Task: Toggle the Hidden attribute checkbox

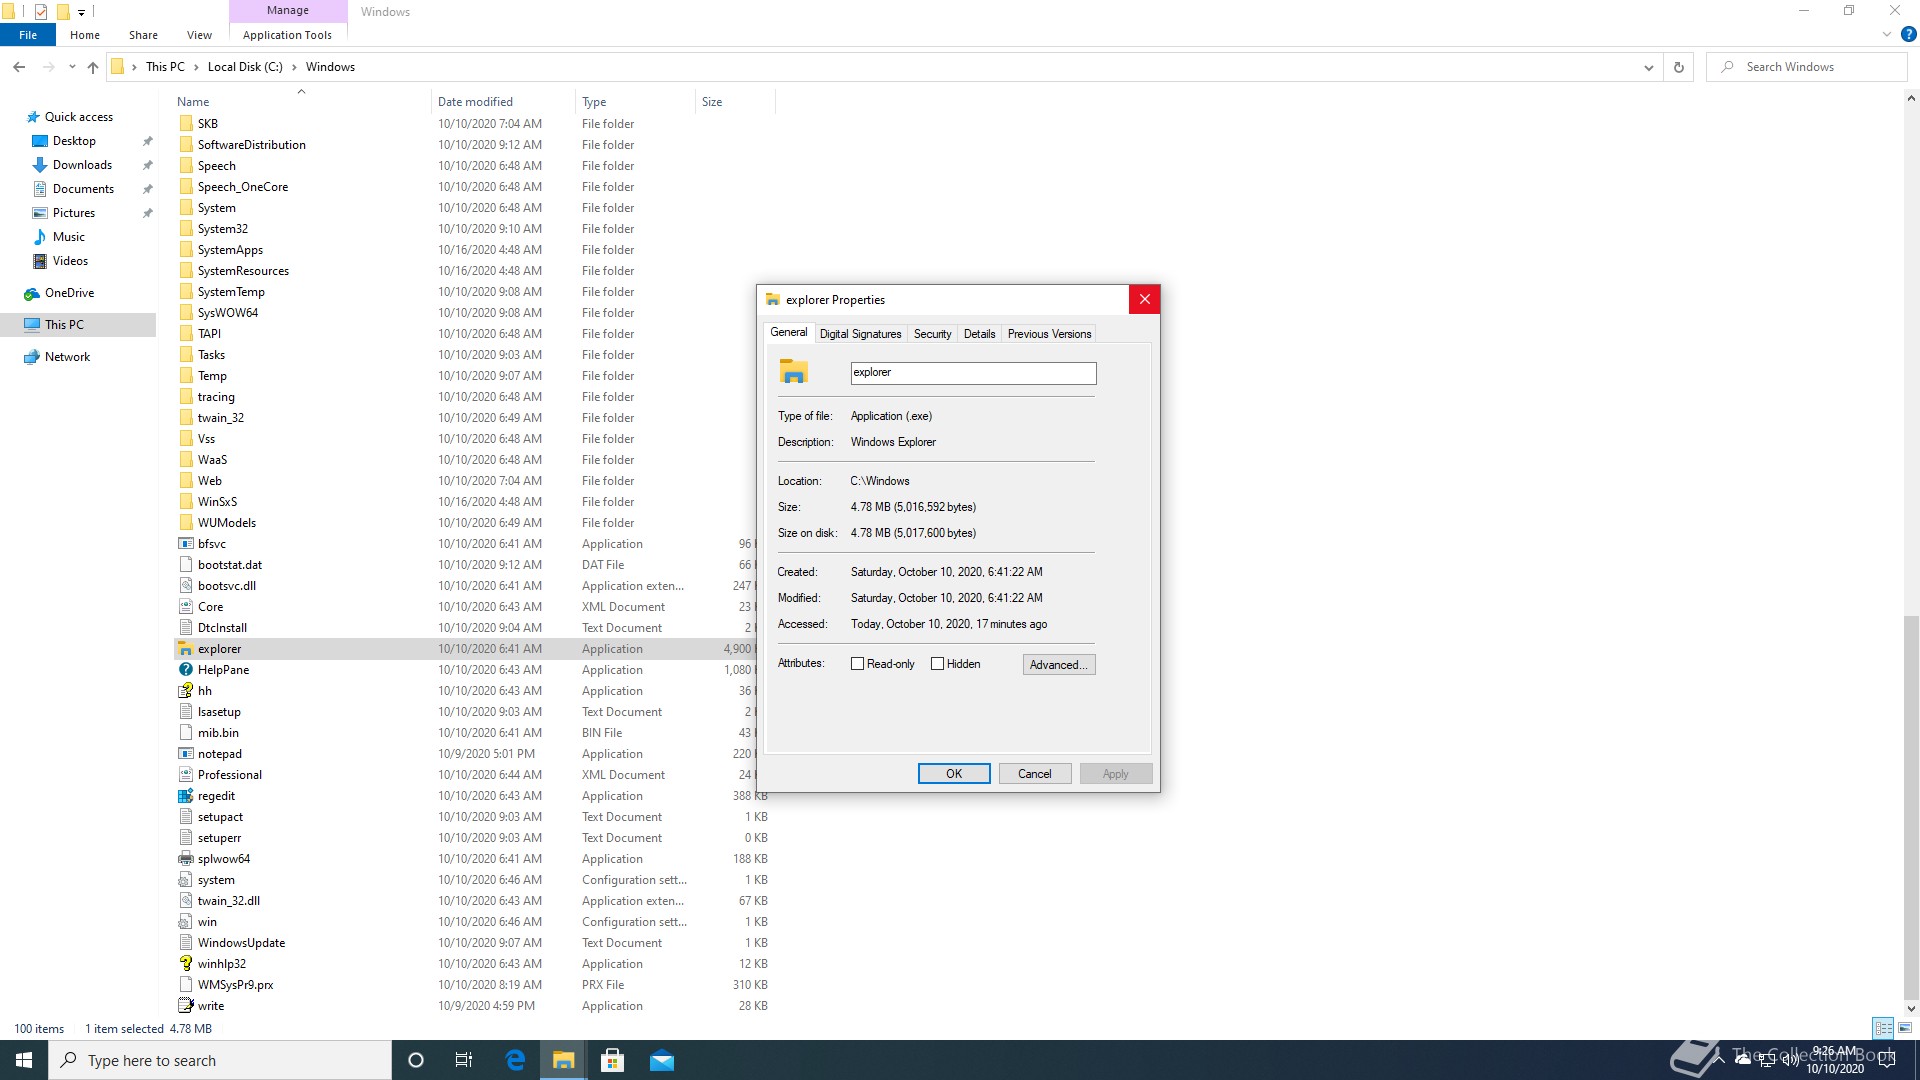Action: (x=937, y=664)
